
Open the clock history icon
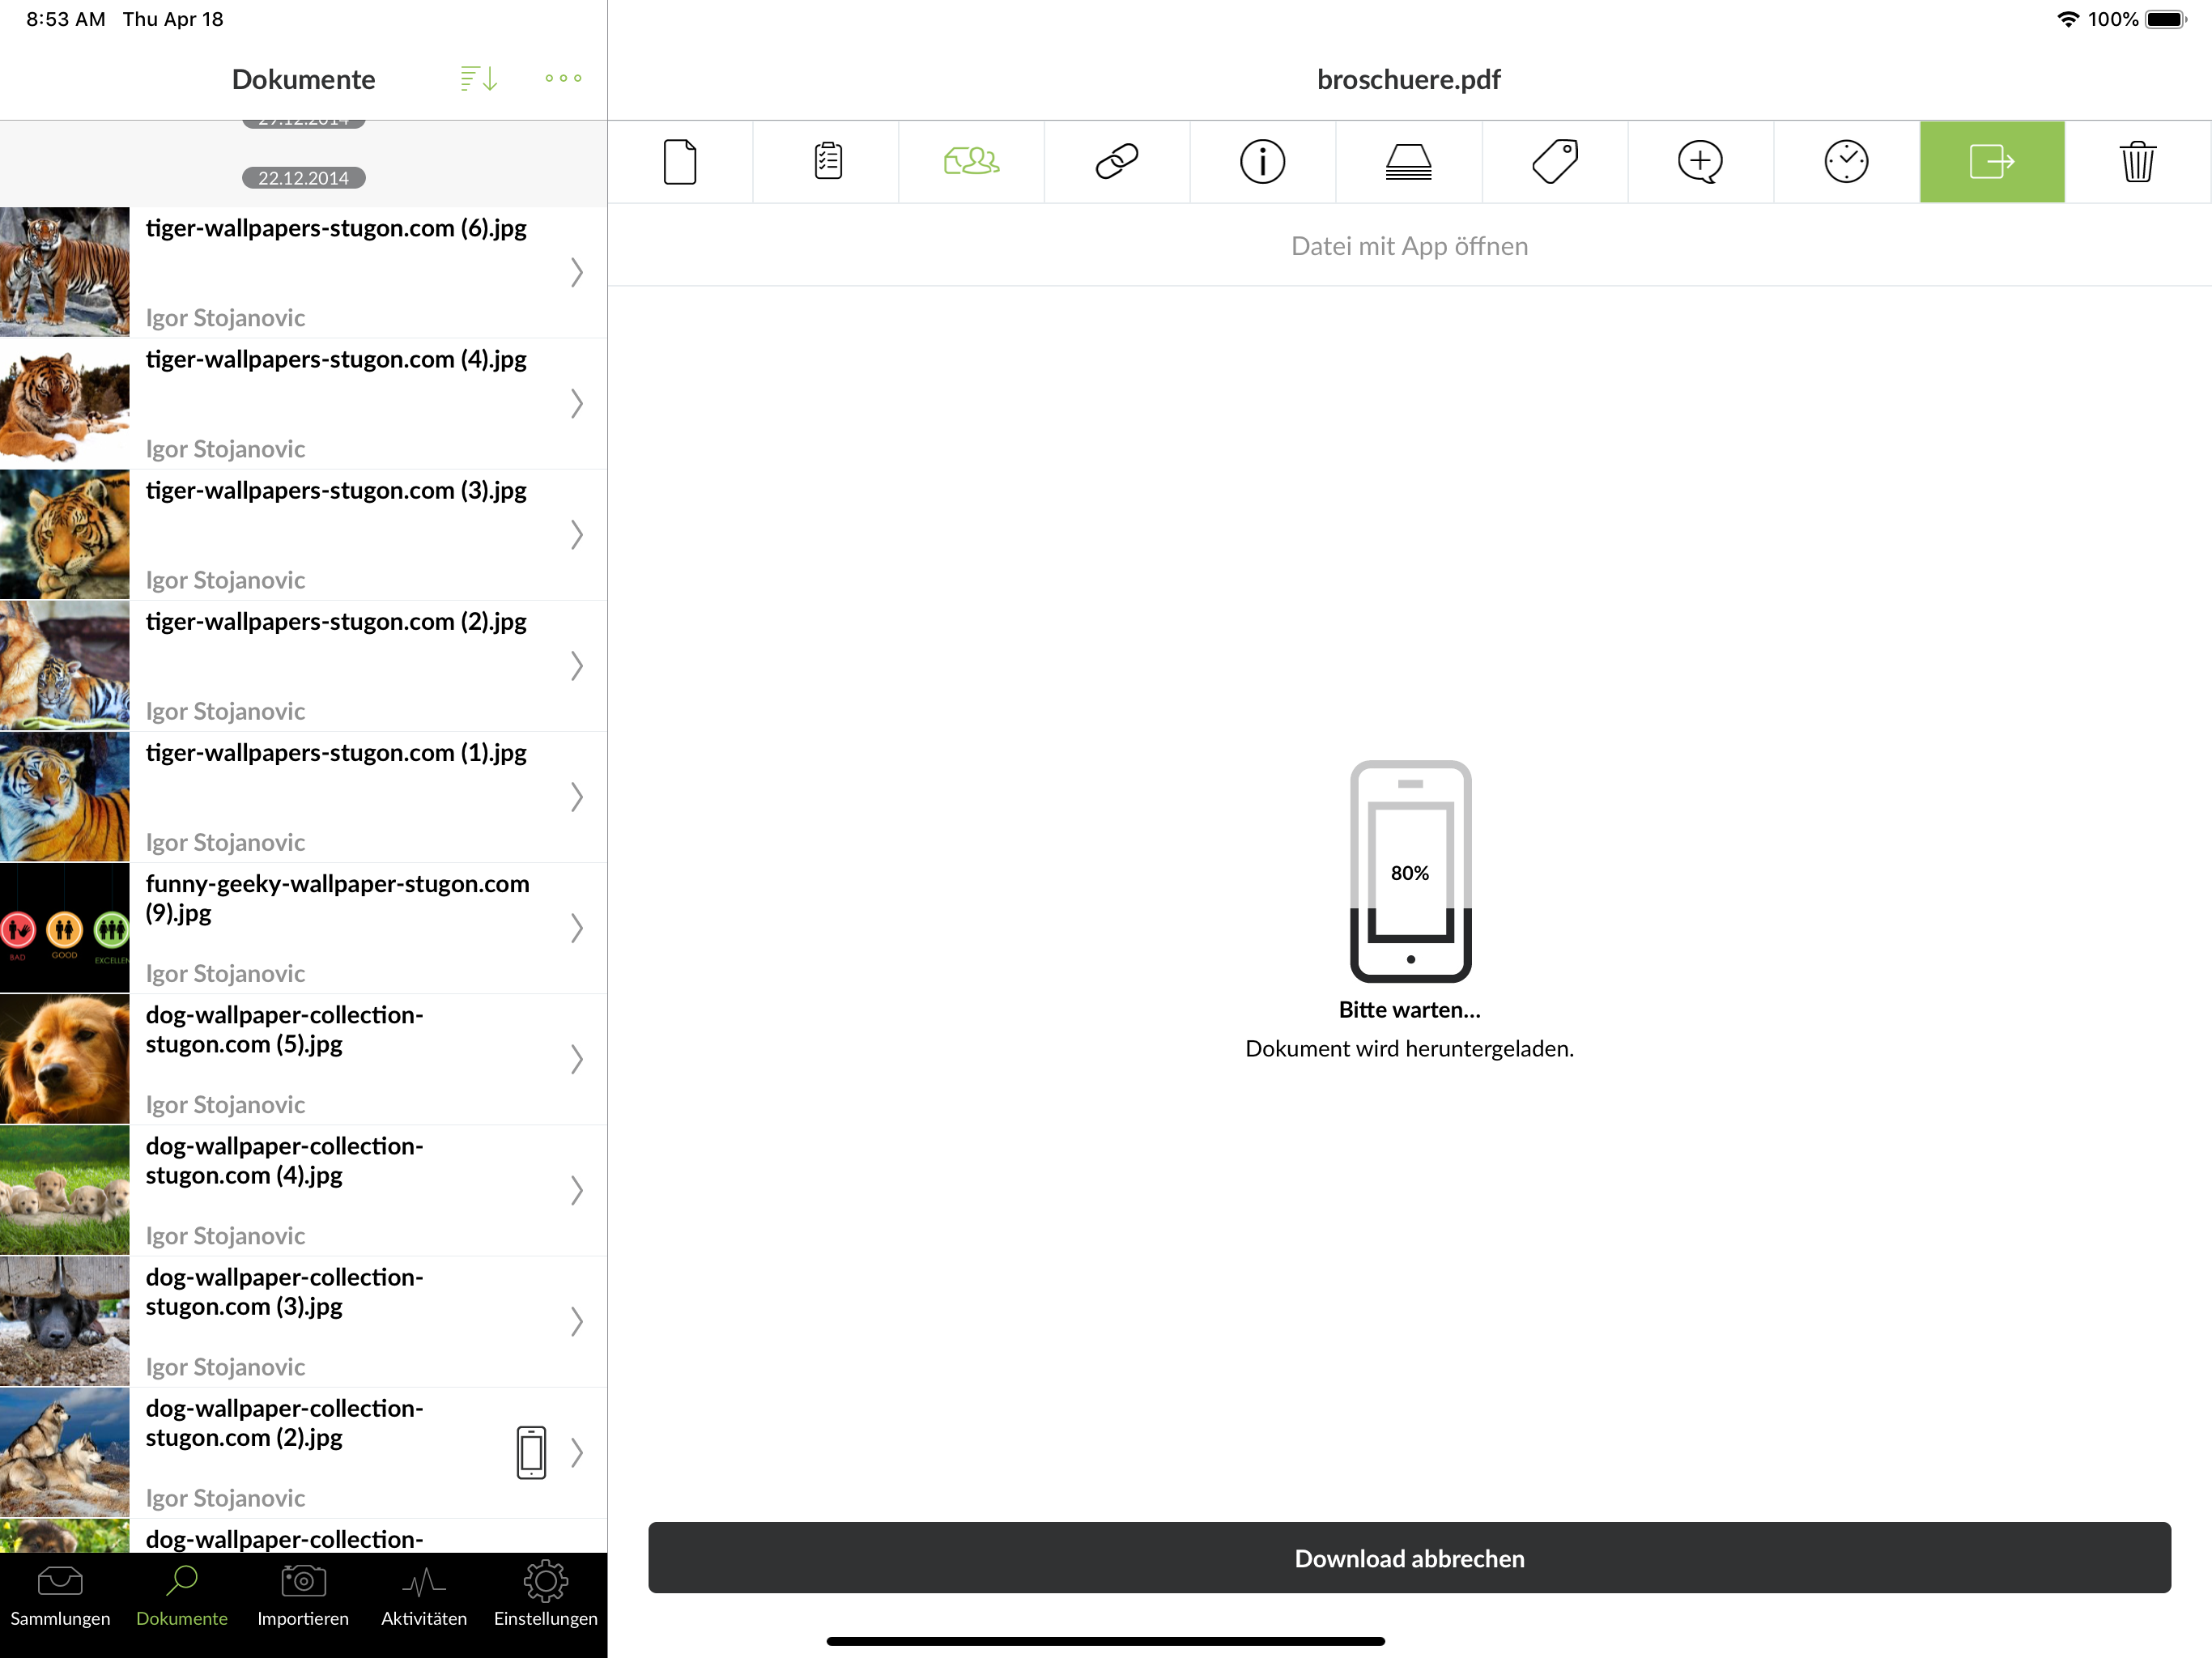1846,162
